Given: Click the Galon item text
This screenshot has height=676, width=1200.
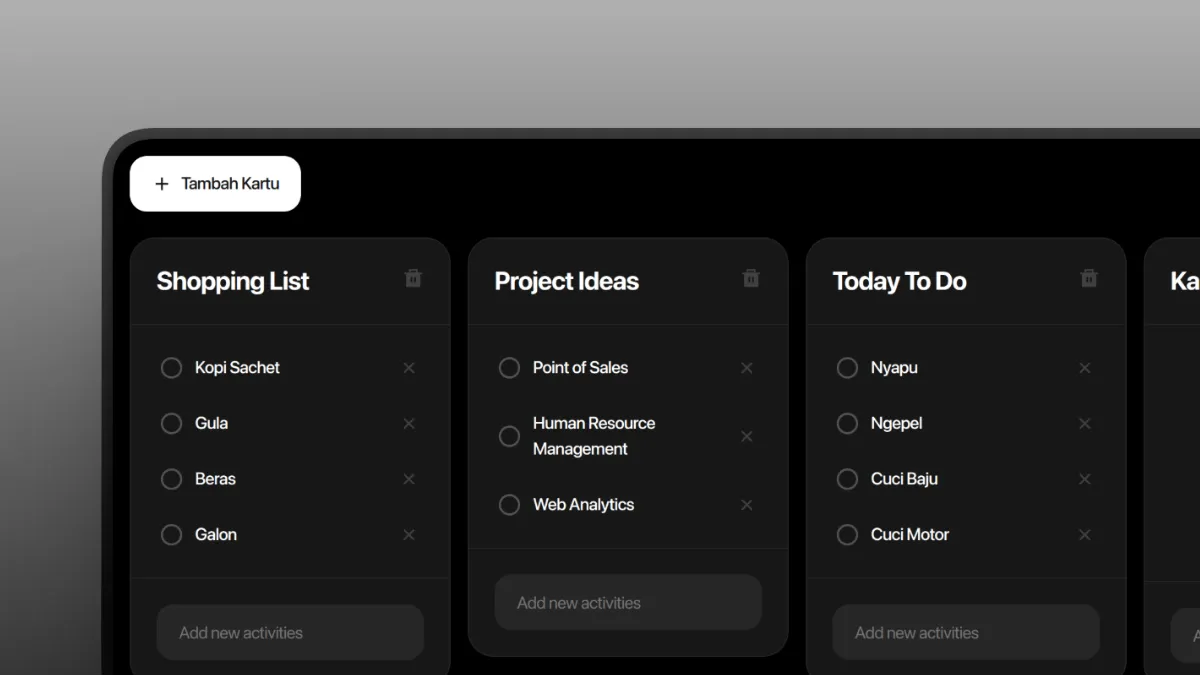Looking at the screenshot, I should click(216, 535).
